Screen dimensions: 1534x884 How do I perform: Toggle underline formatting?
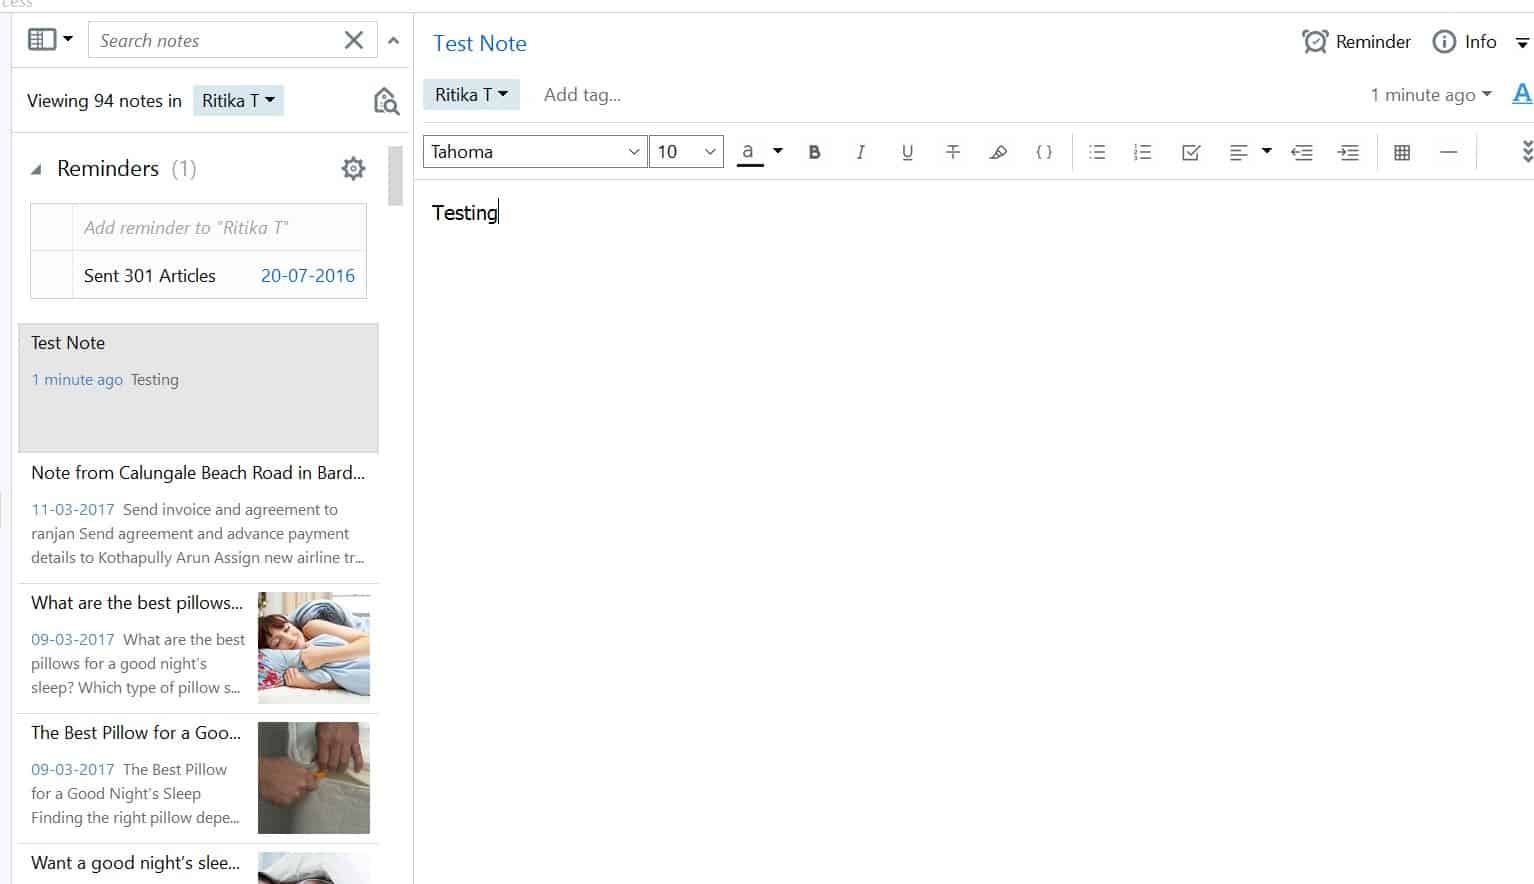click(907, 152)
